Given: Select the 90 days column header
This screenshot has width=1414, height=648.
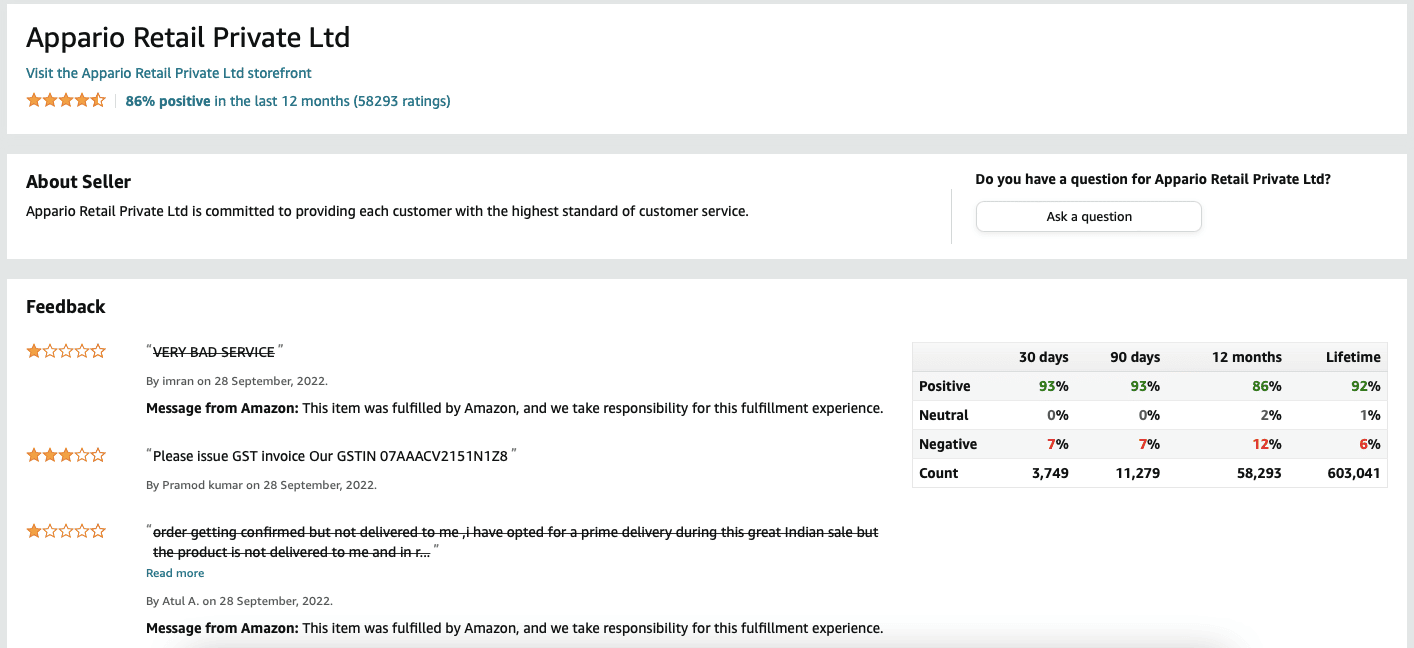Looking at the screenshot, I should coord(1135,357).
